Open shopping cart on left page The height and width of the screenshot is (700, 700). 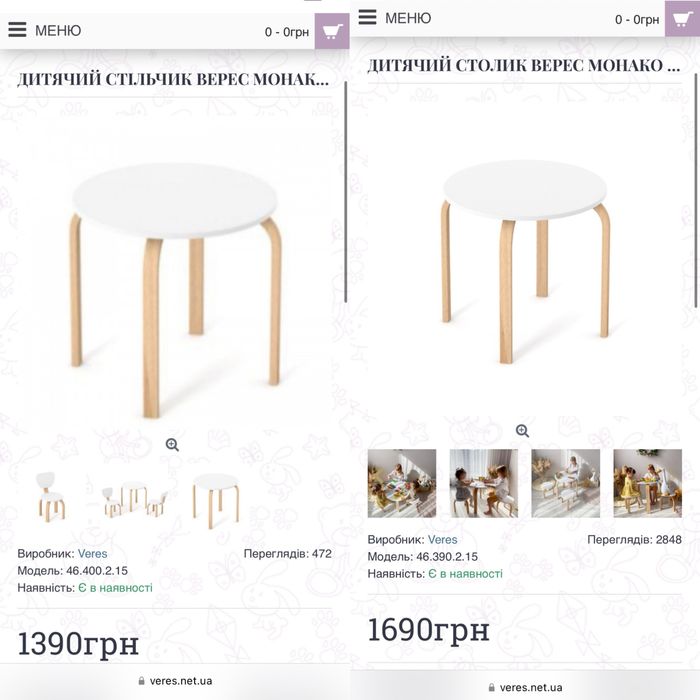pyautogui.click(x=332, y=31)
